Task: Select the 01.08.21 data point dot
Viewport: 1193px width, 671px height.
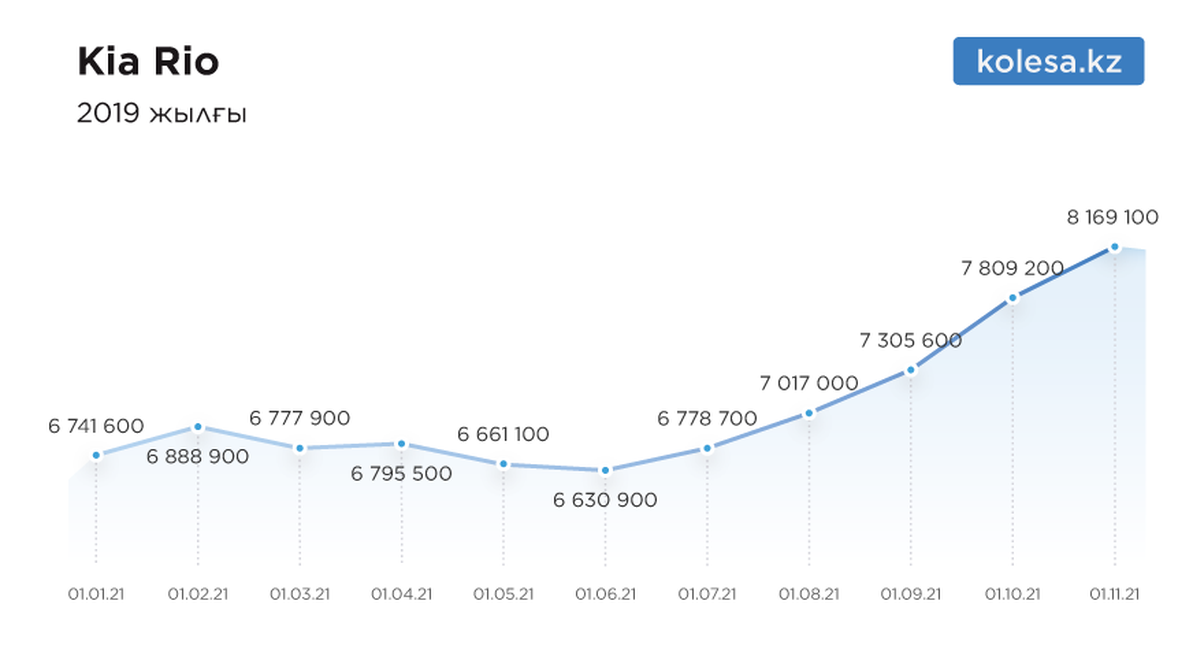Action: point(808,413)
